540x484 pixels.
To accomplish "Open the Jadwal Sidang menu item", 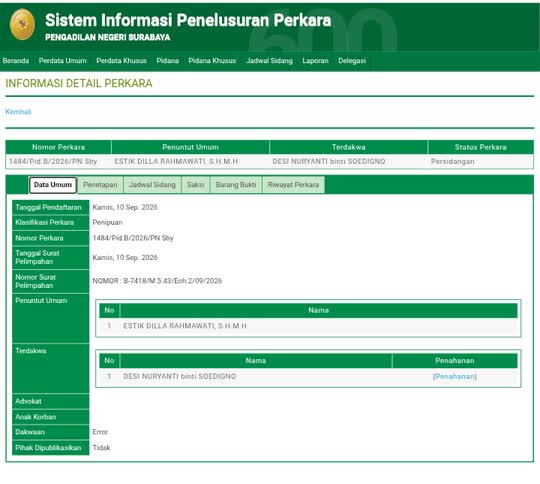I will click(269, 61).
